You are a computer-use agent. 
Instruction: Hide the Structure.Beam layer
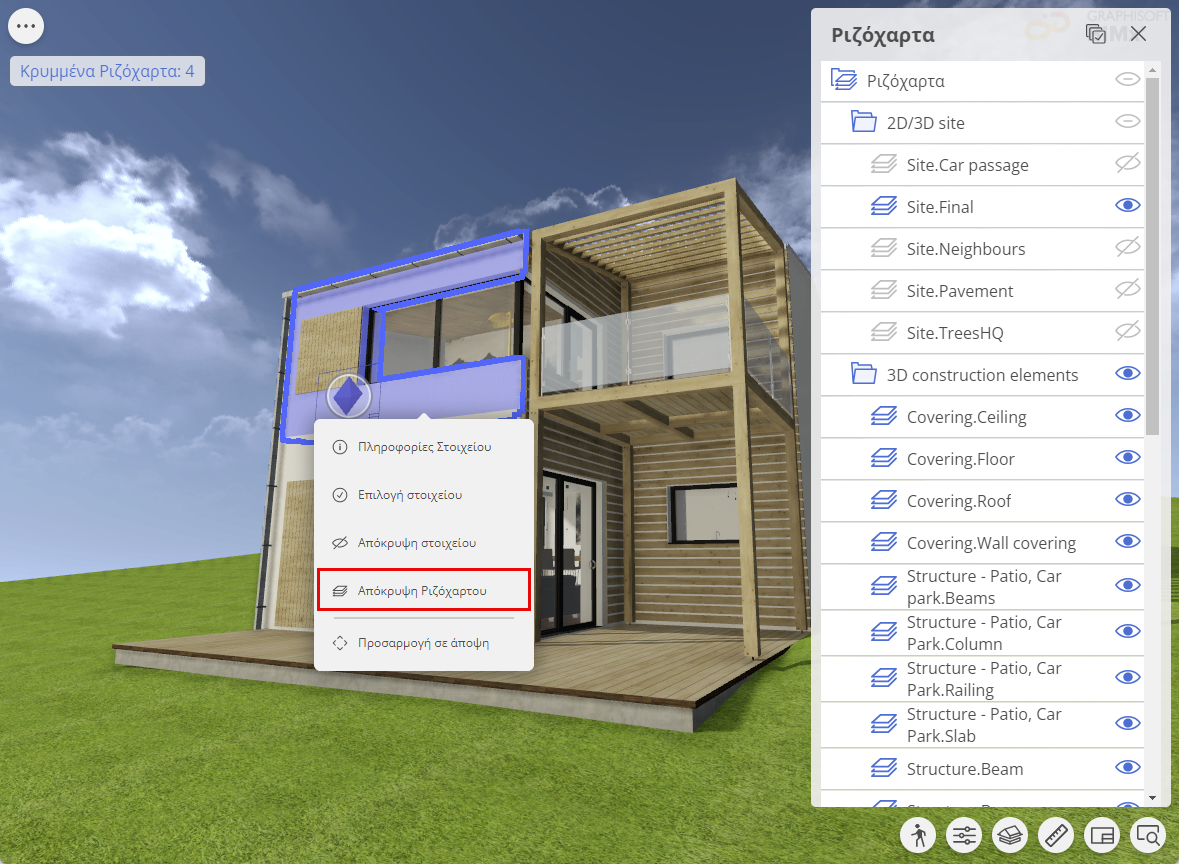tap(1128, 767)
